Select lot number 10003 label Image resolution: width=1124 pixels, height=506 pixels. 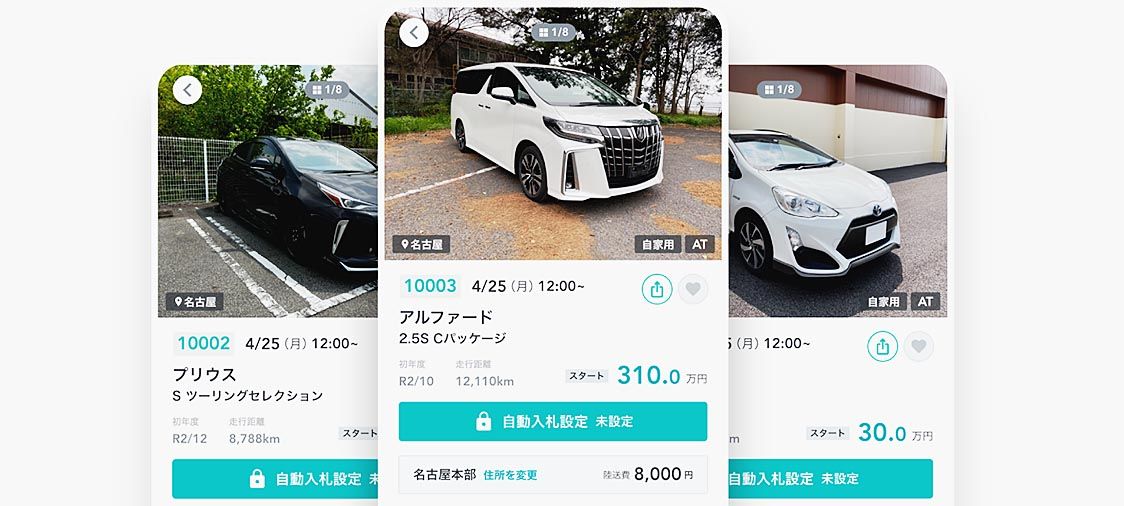click(430, 286)
